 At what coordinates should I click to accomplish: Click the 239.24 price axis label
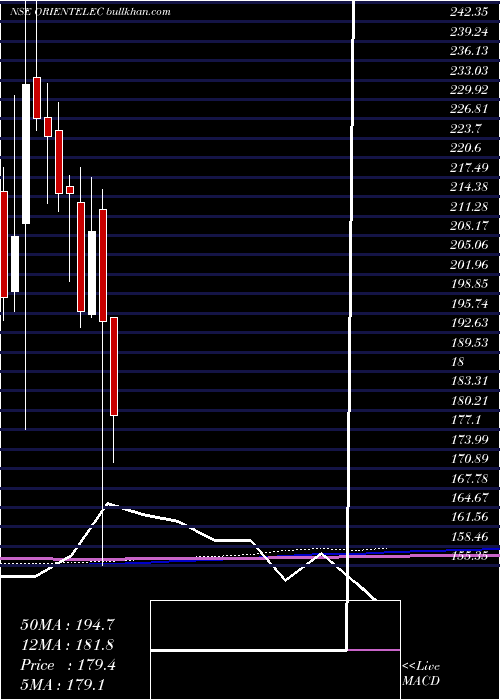(468, 32)
